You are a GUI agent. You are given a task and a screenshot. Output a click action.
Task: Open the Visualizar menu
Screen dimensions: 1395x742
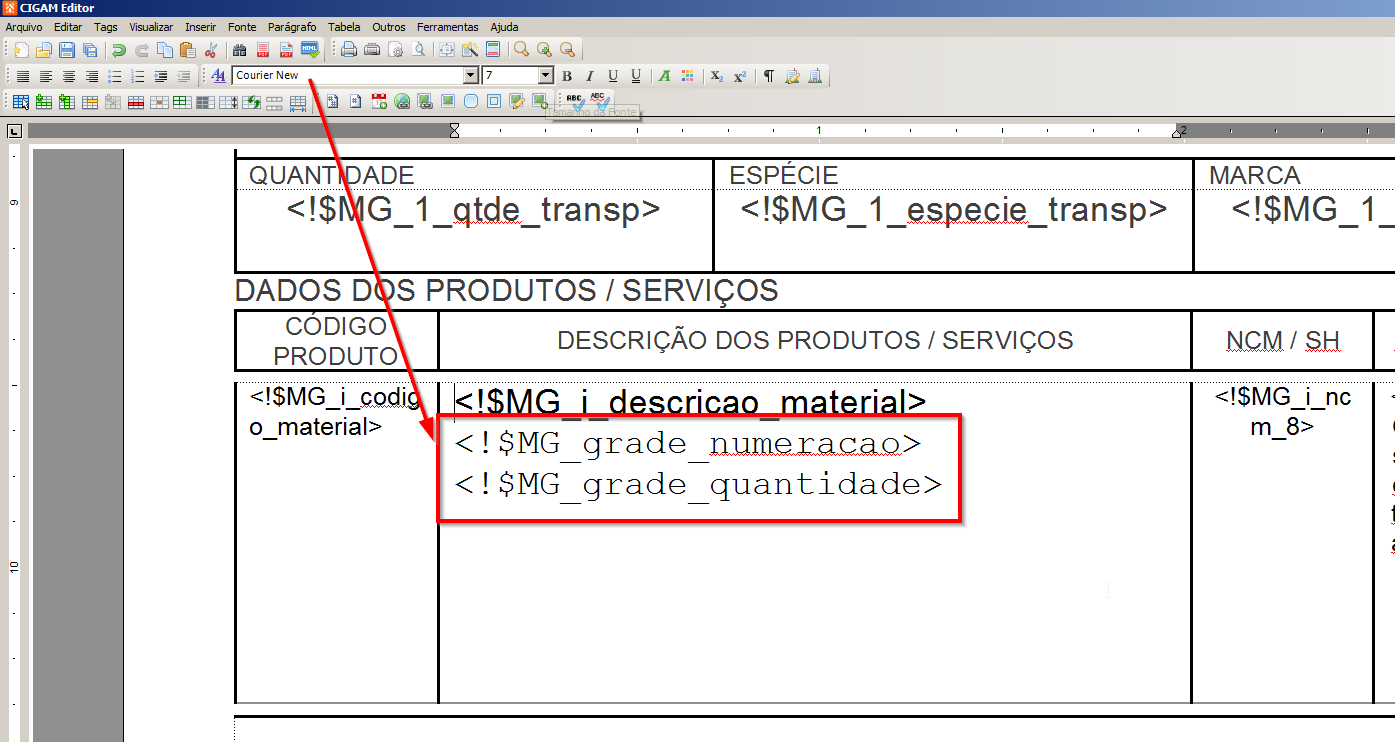(151, 27)
